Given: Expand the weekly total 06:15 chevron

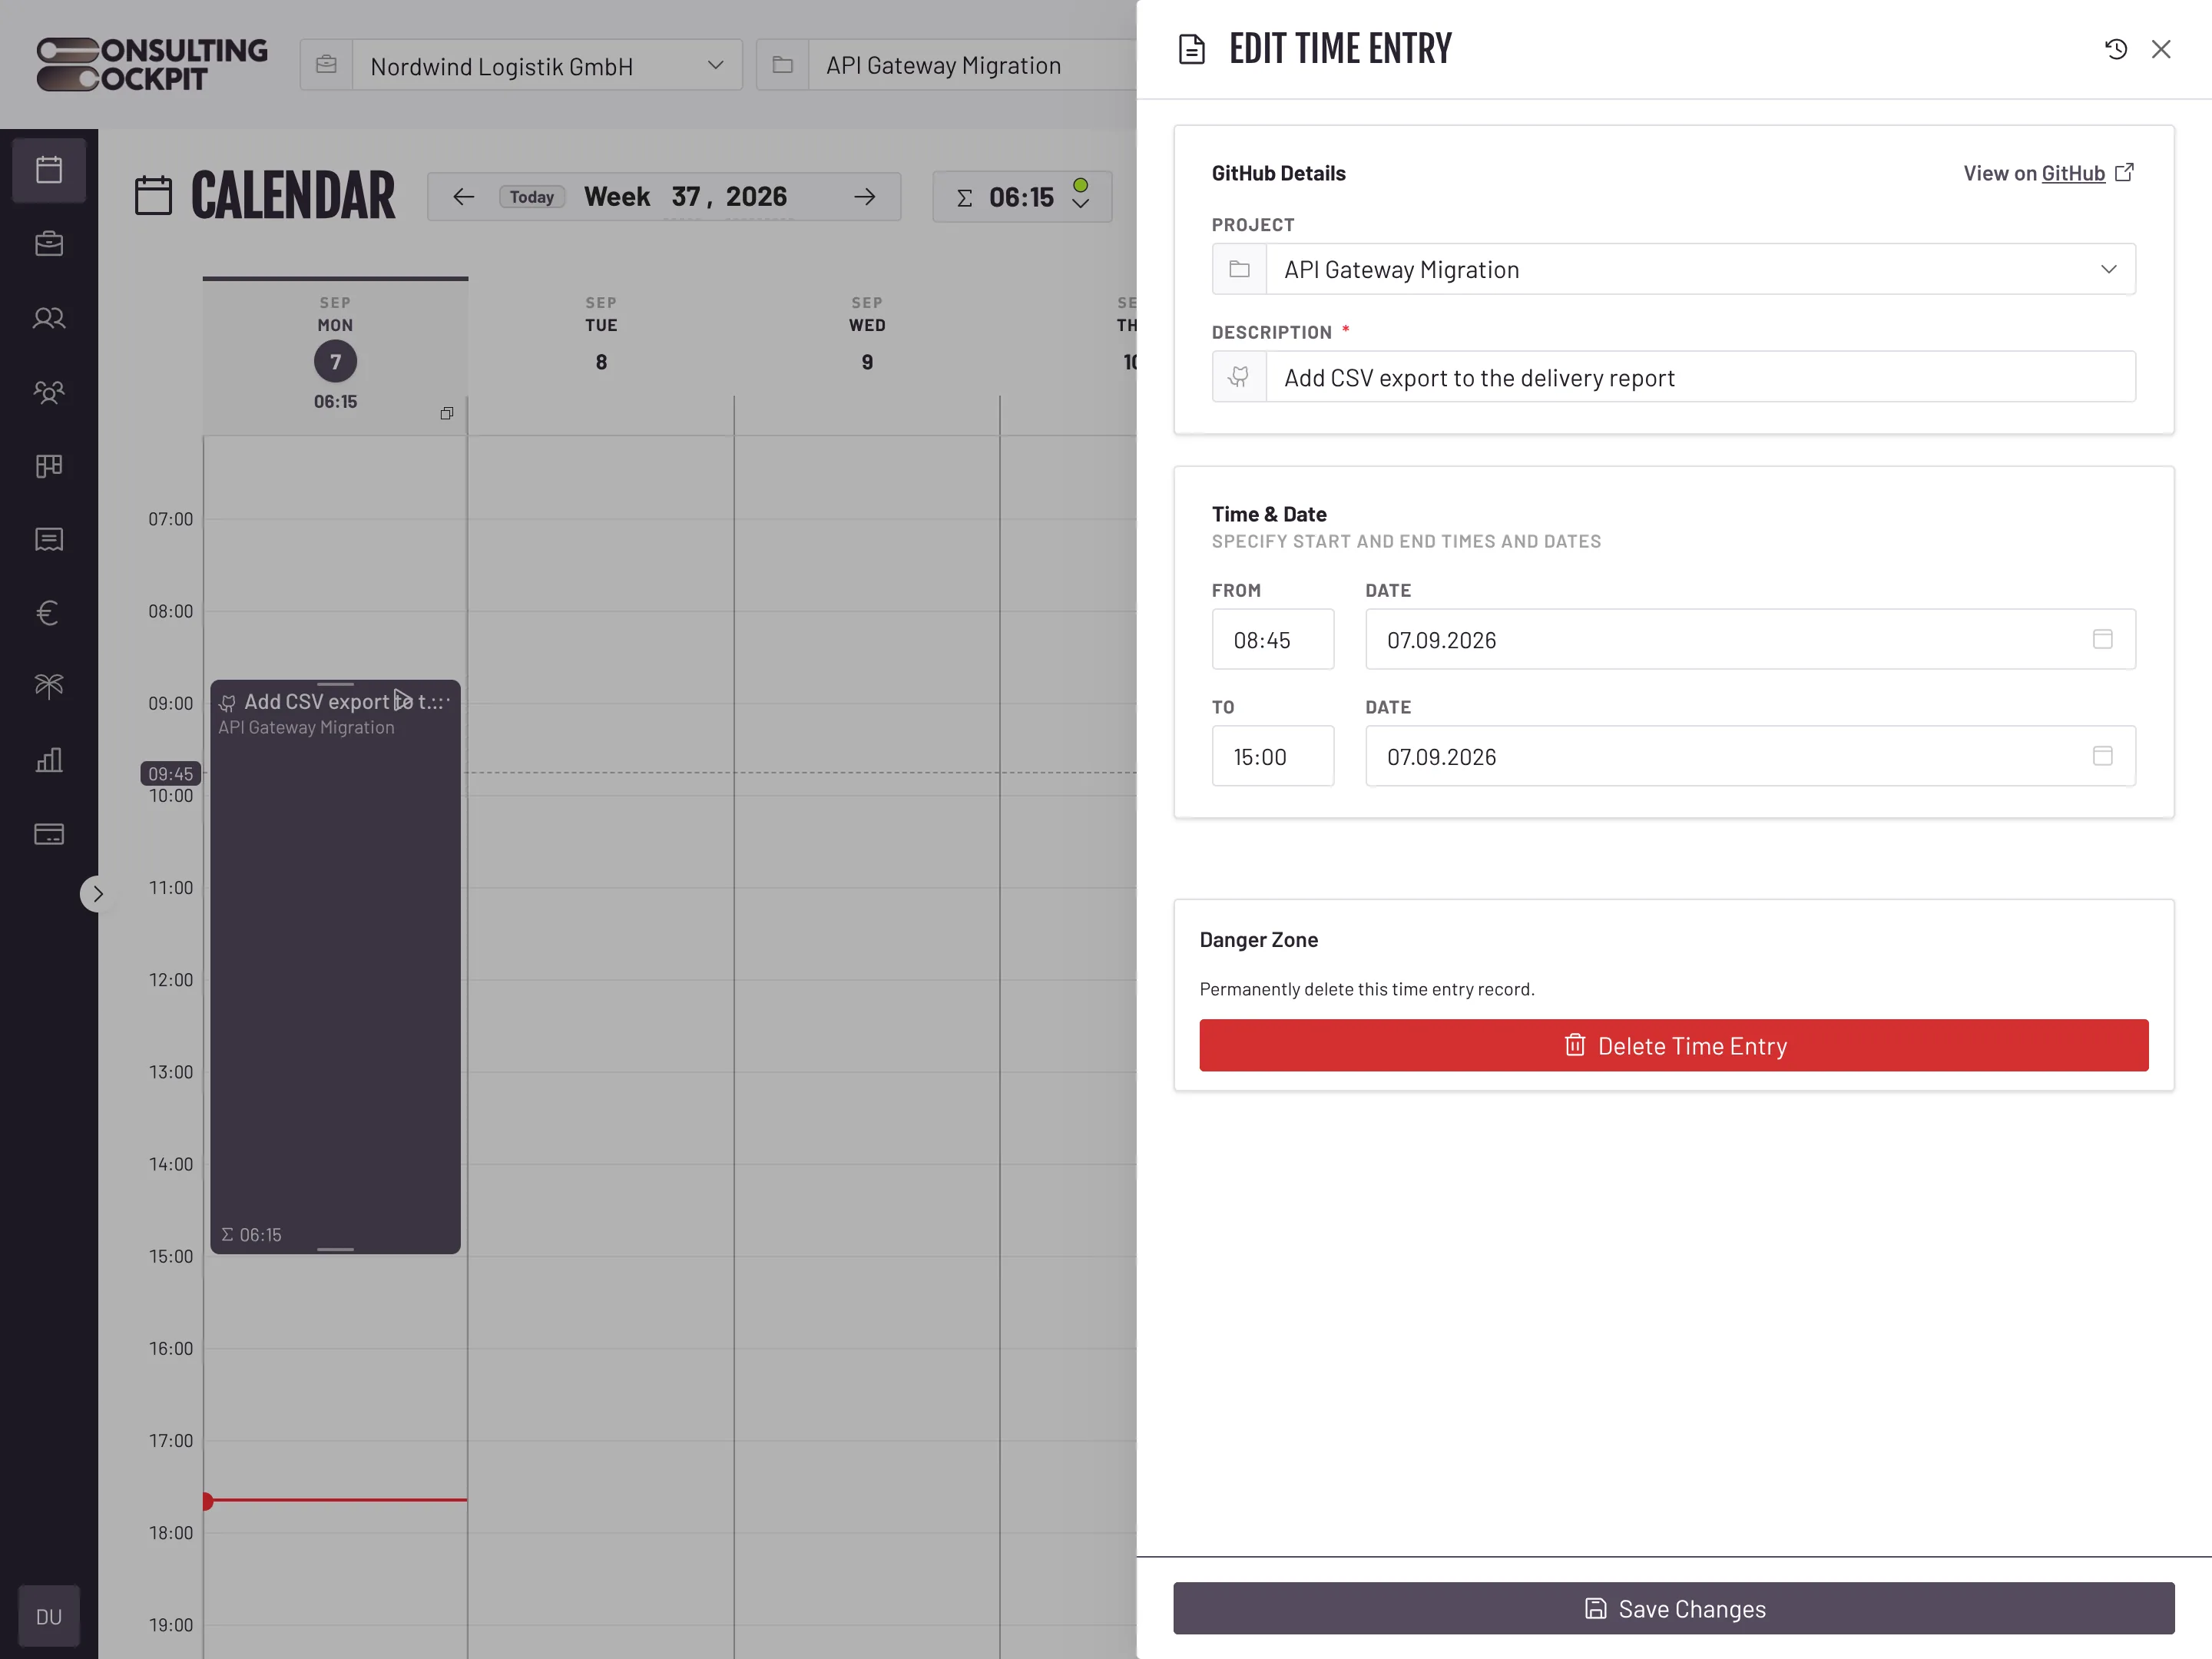Looking at the screenshot, I should point(1081,204).
